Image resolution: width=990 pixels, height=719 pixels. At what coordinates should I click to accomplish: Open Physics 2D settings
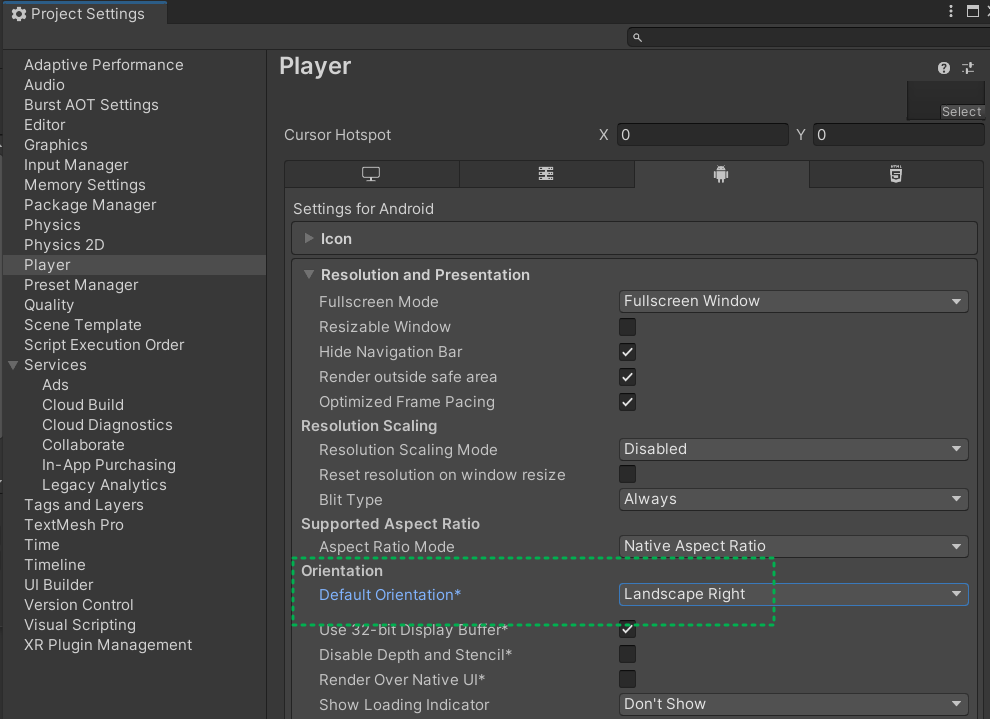64,245
